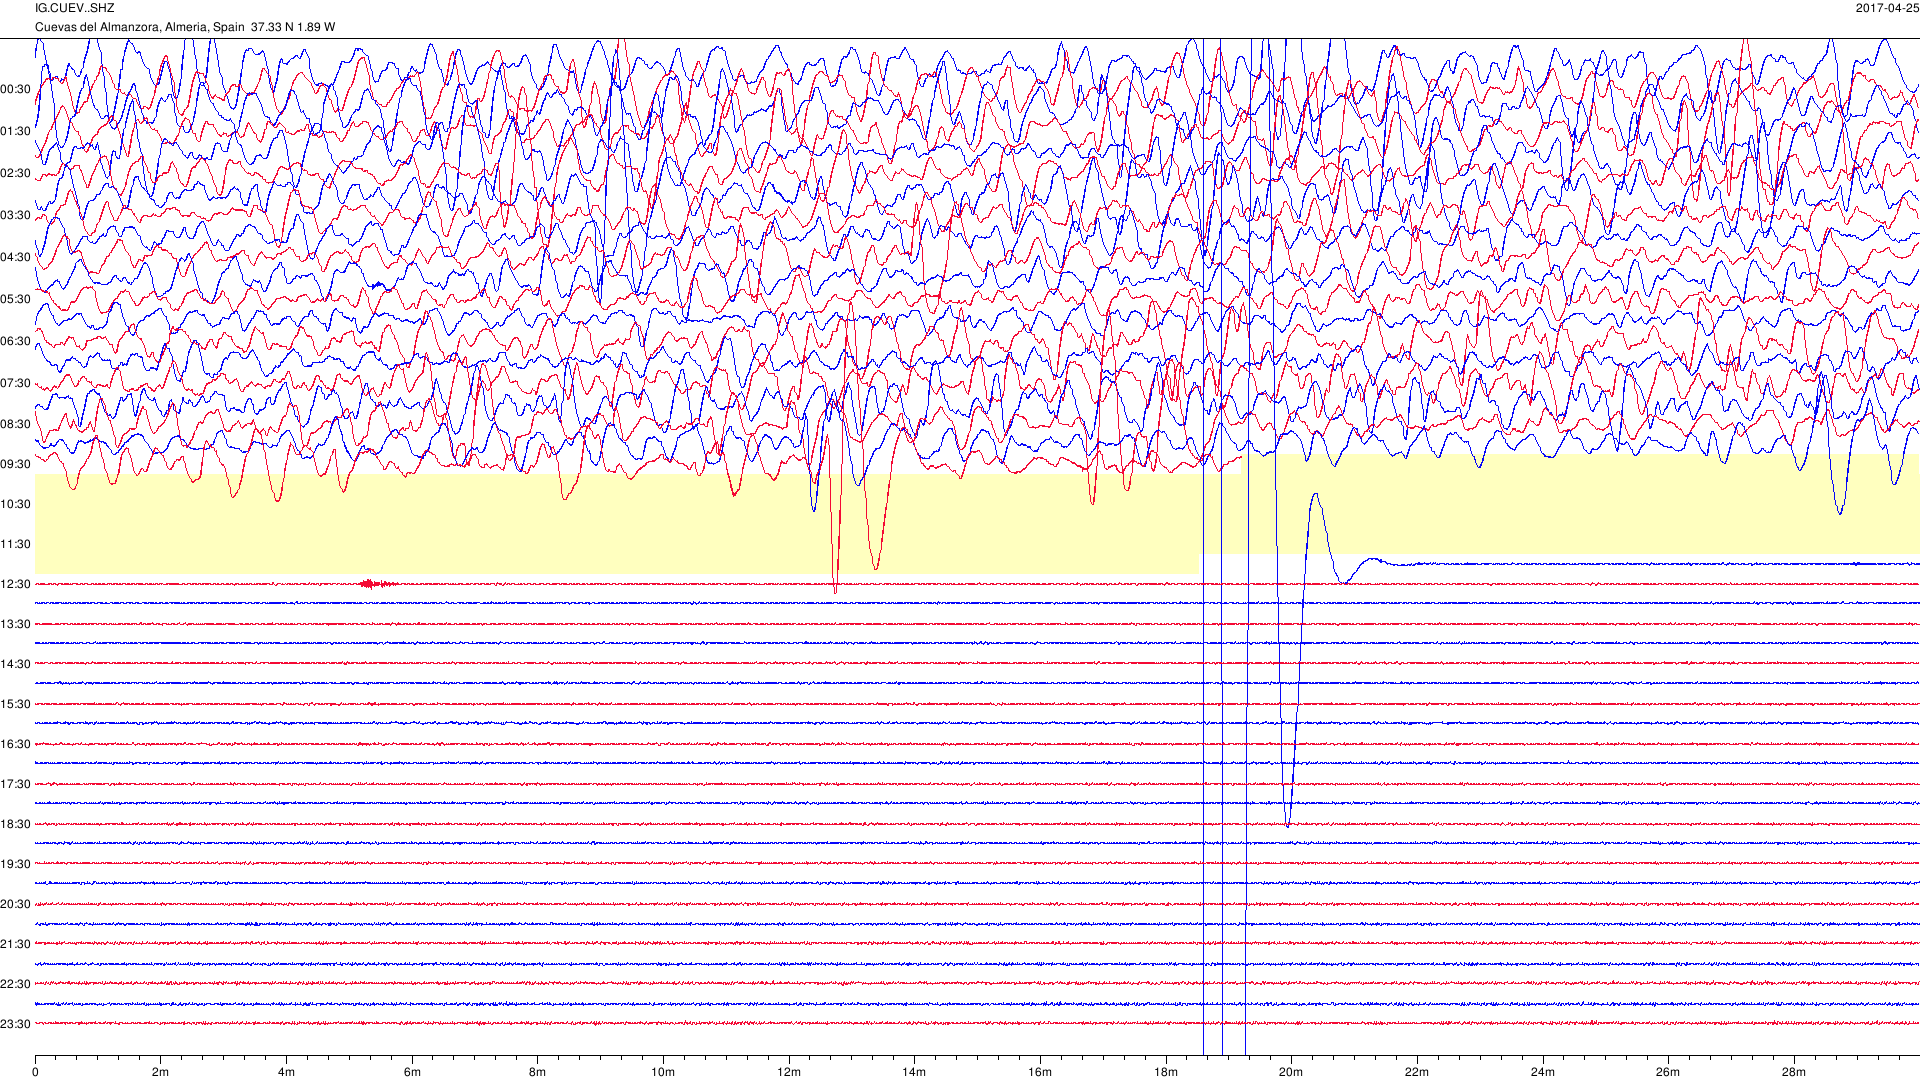
Task: Select the 02:30 time label
Action: click(x=15, y=174)
